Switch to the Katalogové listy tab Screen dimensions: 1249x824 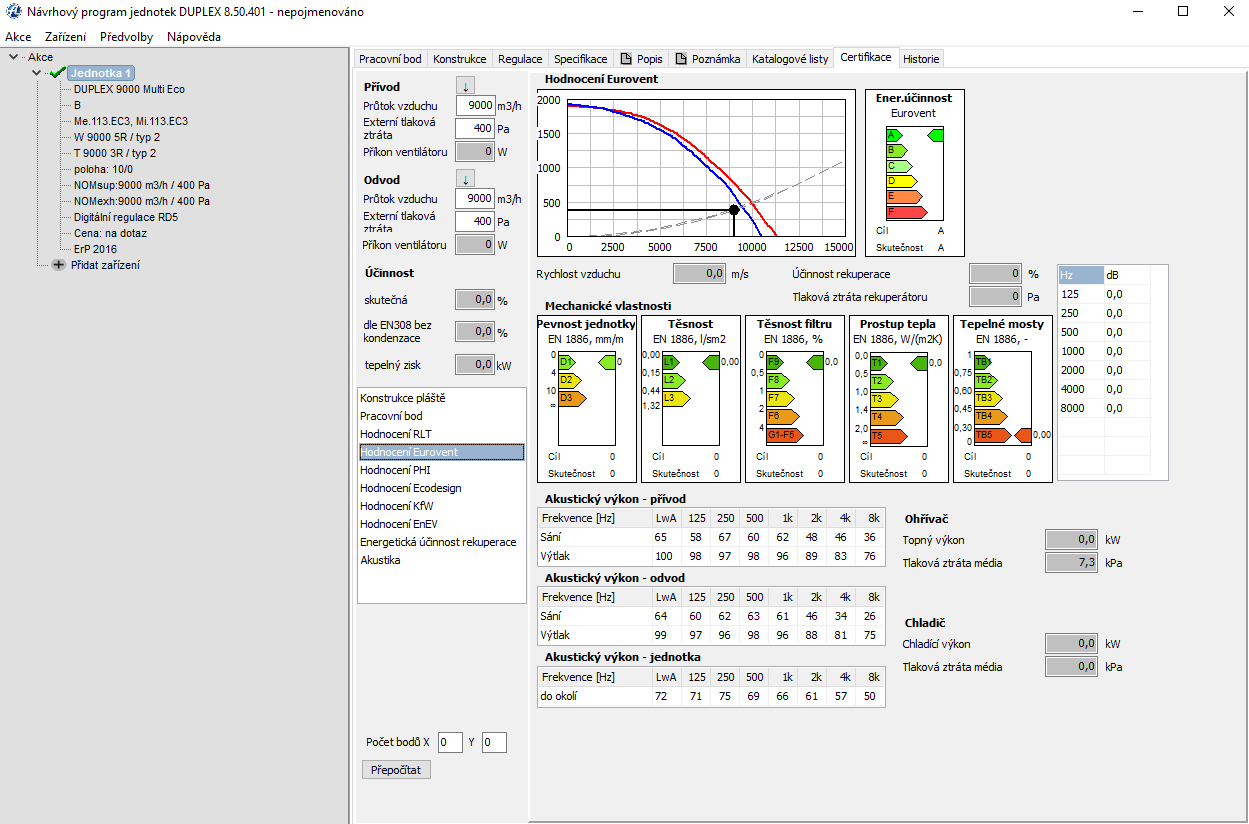pos(790,59)
